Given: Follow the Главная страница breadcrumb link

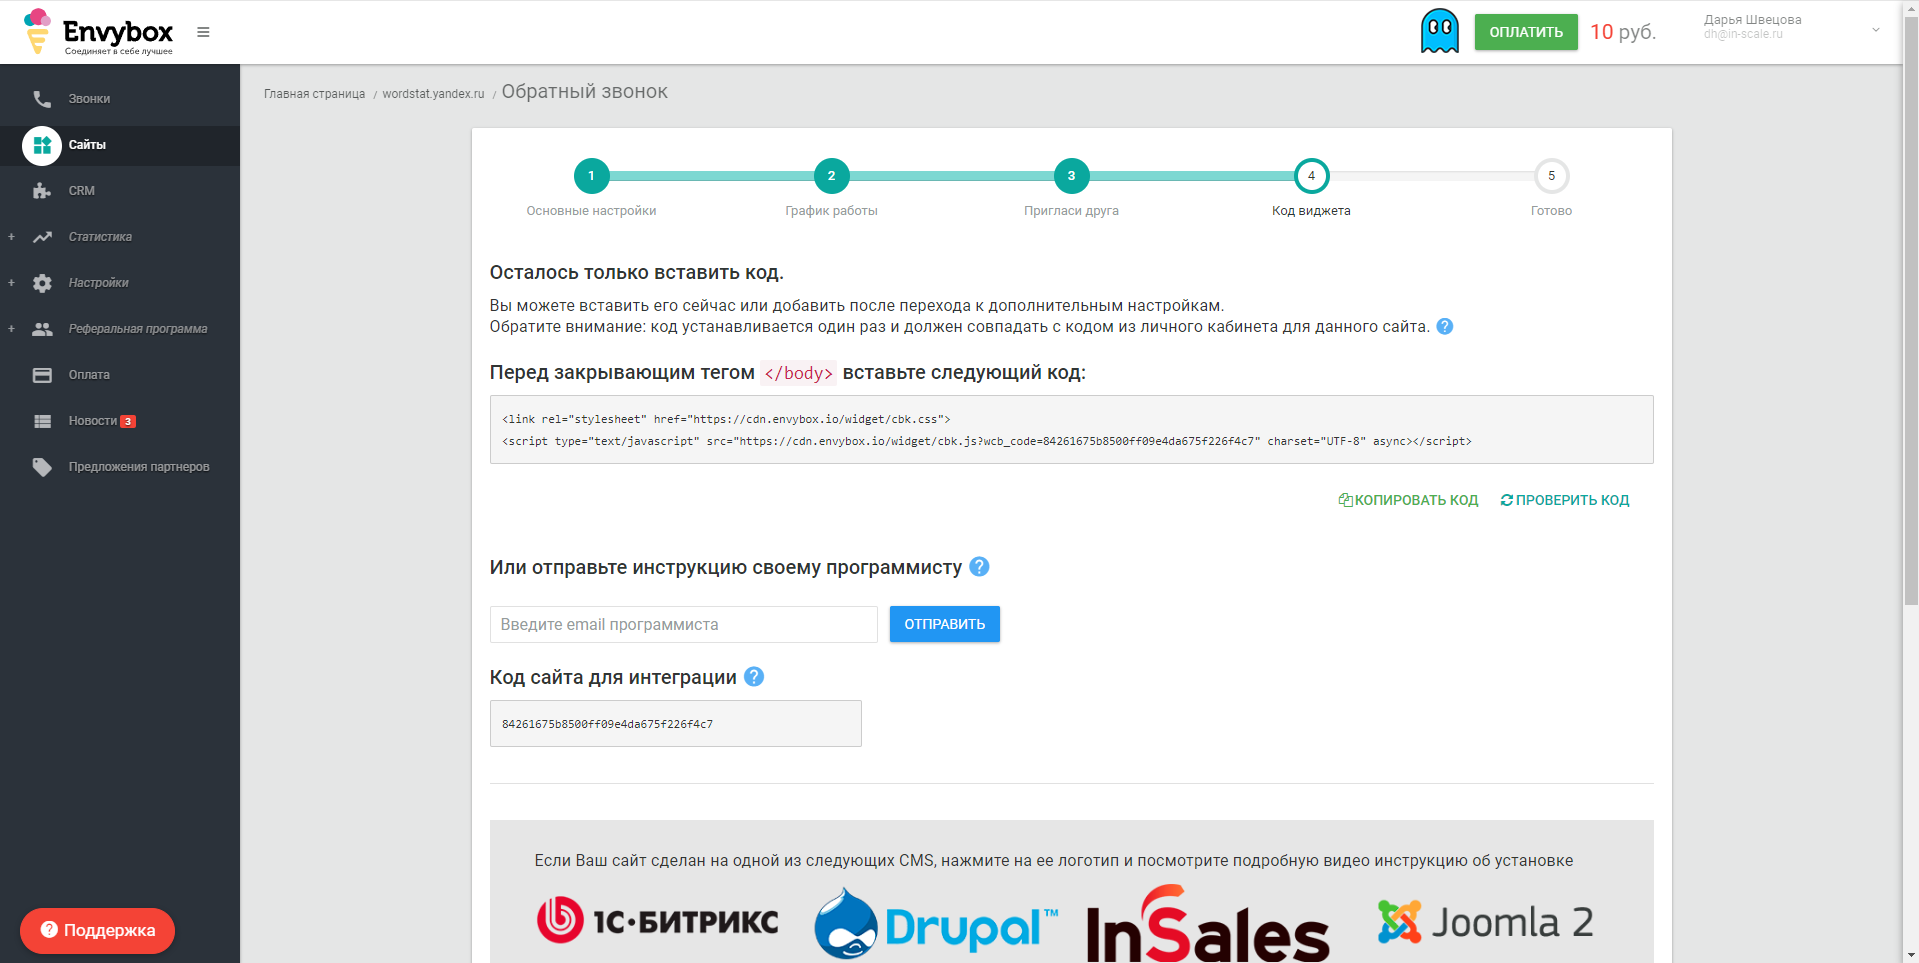Looking at the screenshot, I should tap(314, 94).
